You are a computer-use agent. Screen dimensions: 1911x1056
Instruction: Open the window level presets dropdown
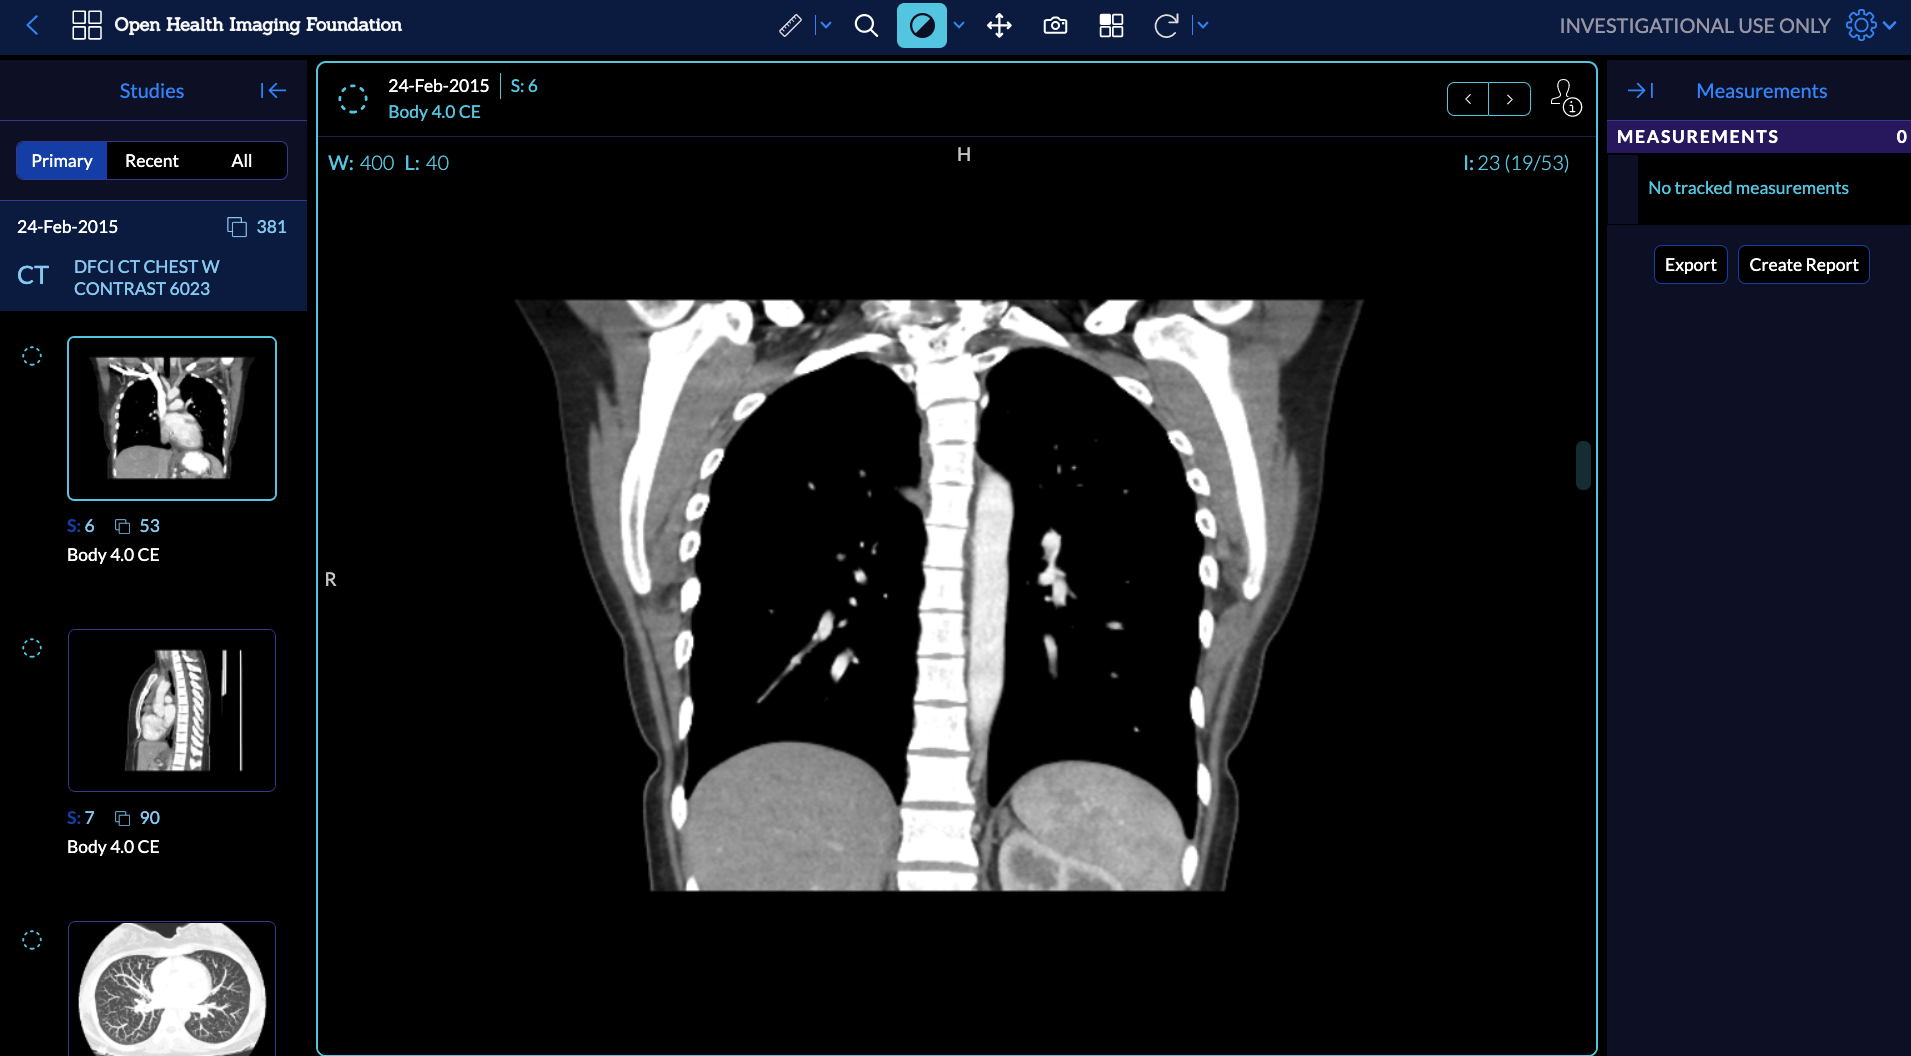tap(958, 25)
